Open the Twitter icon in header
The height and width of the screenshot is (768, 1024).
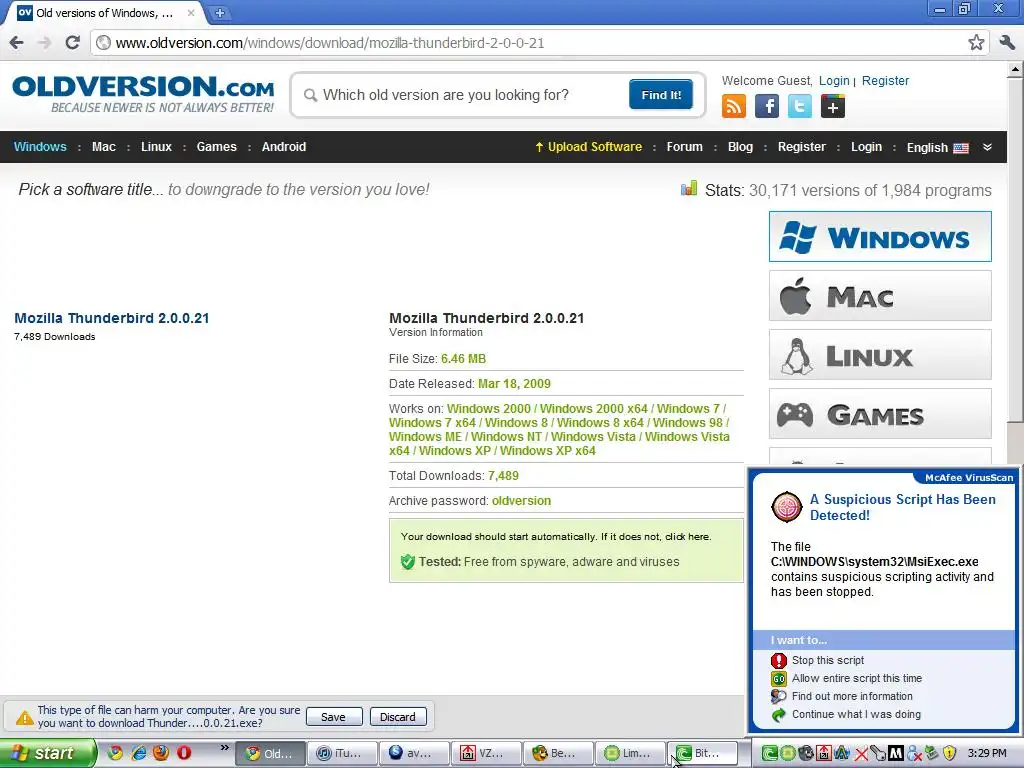pyautogui.click(x=799, y=106)
